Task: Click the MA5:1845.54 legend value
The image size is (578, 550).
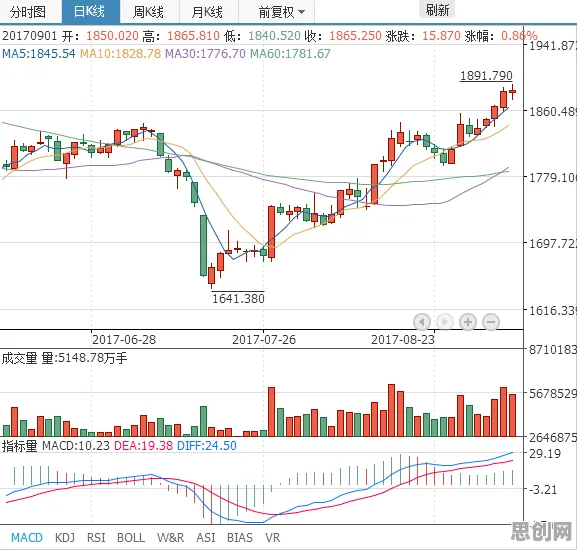Action: 39,54
